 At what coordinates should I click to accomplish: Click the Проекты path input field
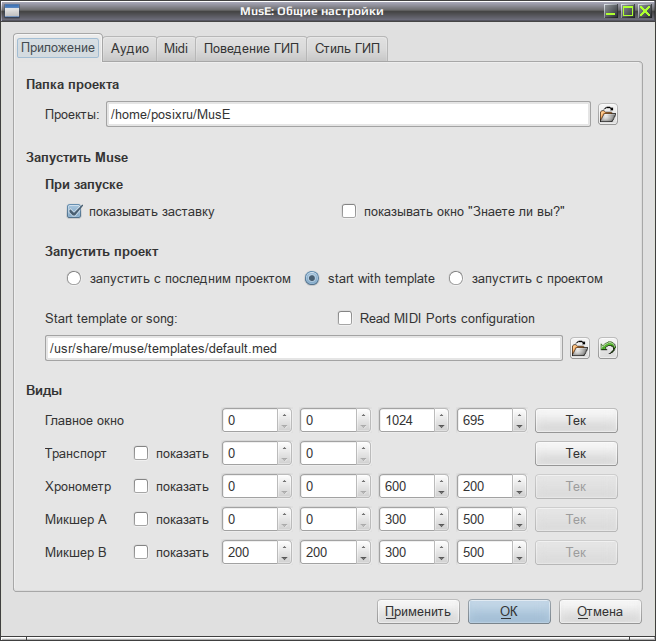click(x=348, y=114)
